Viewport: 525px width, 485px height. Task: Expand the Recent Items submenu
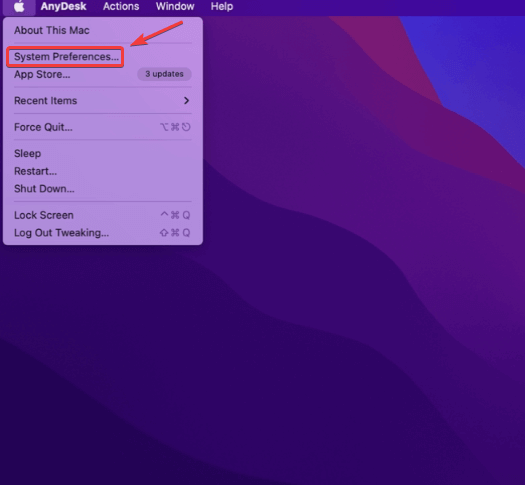tap(103, 101)
